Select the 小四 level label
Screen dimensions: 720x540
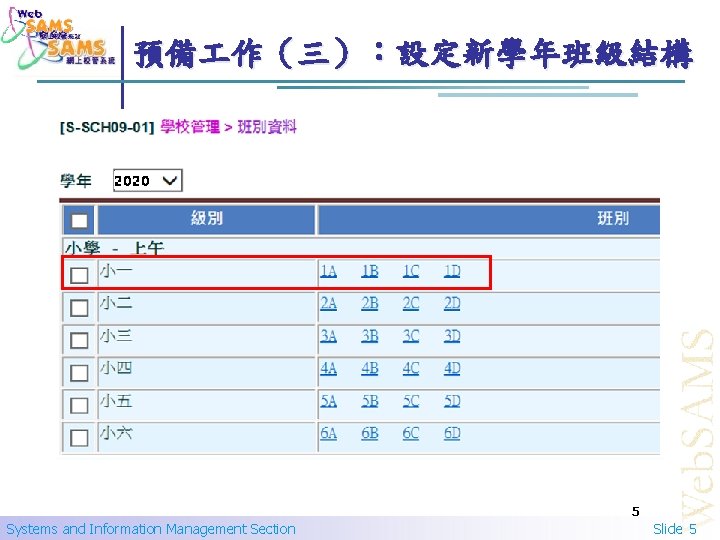[x=116, y=369]
